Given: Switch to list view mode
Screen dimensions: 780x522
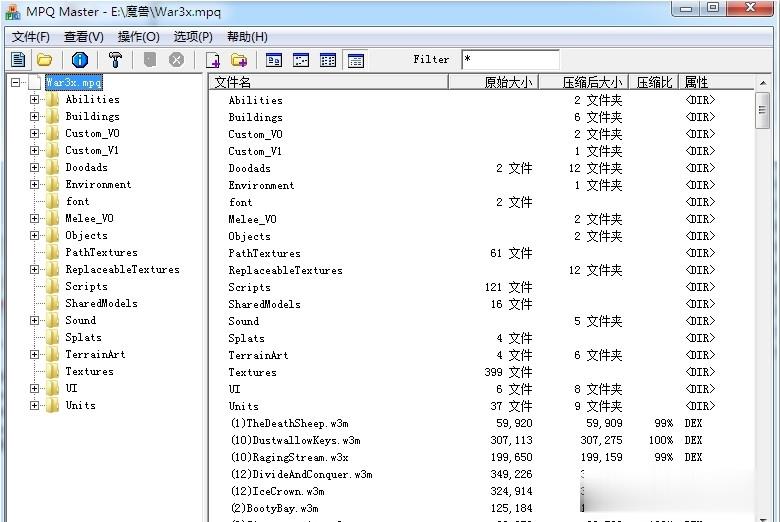Looking at the screenshot, I should (x=328, y=60).
